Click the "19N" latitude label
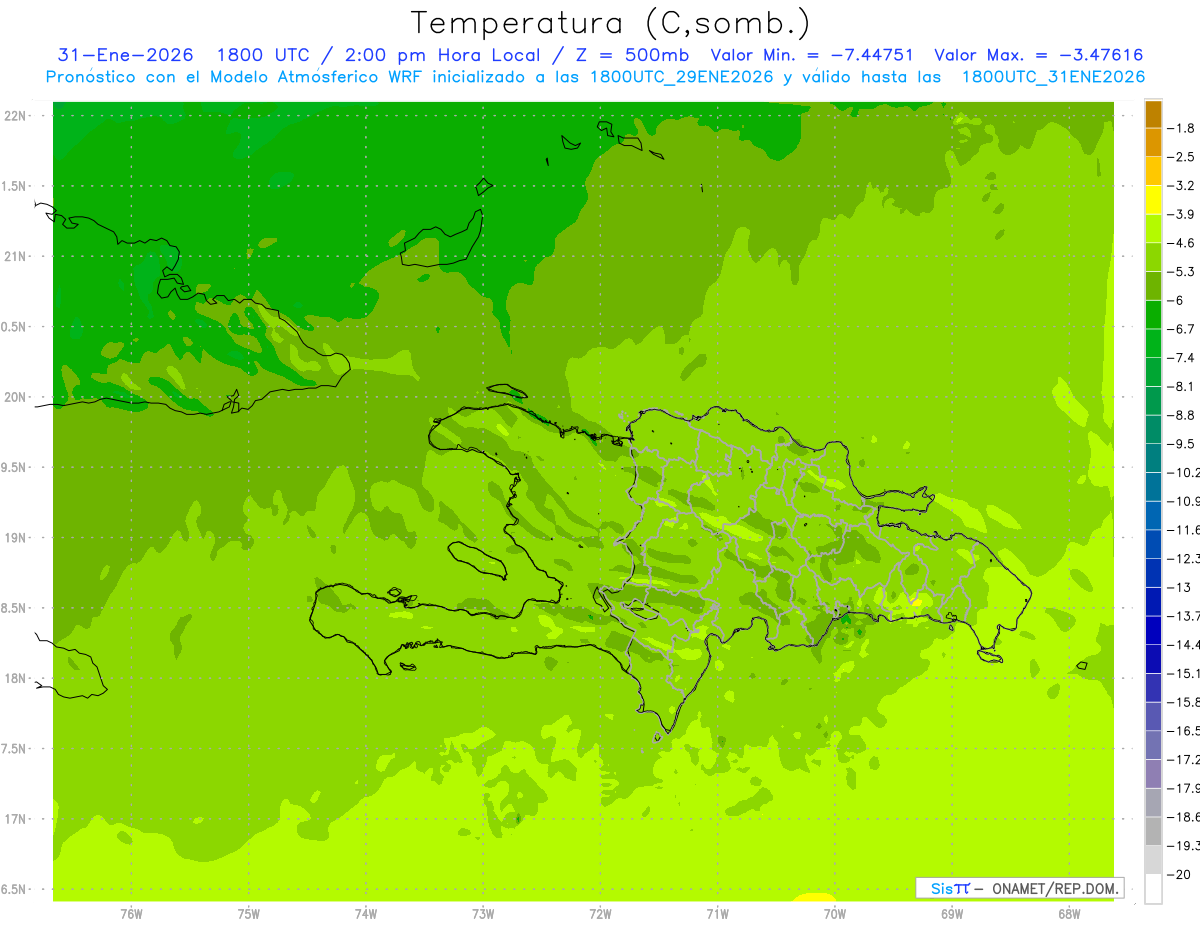 [17, 538]
